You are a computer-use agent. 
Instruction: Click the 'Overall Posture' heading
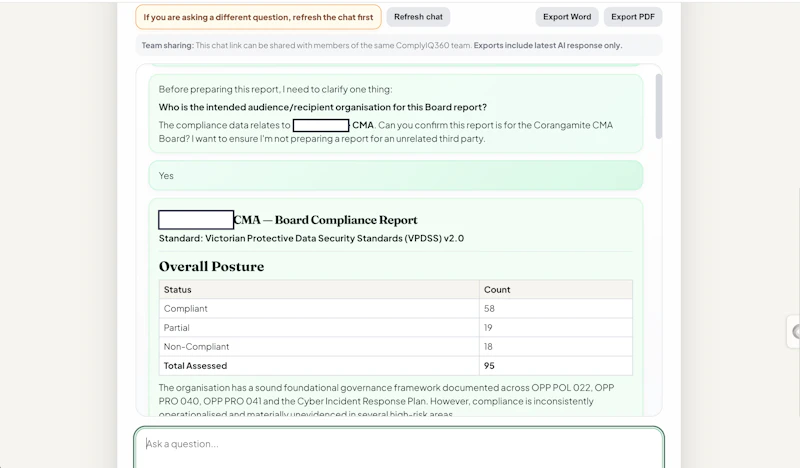(211, 266)
